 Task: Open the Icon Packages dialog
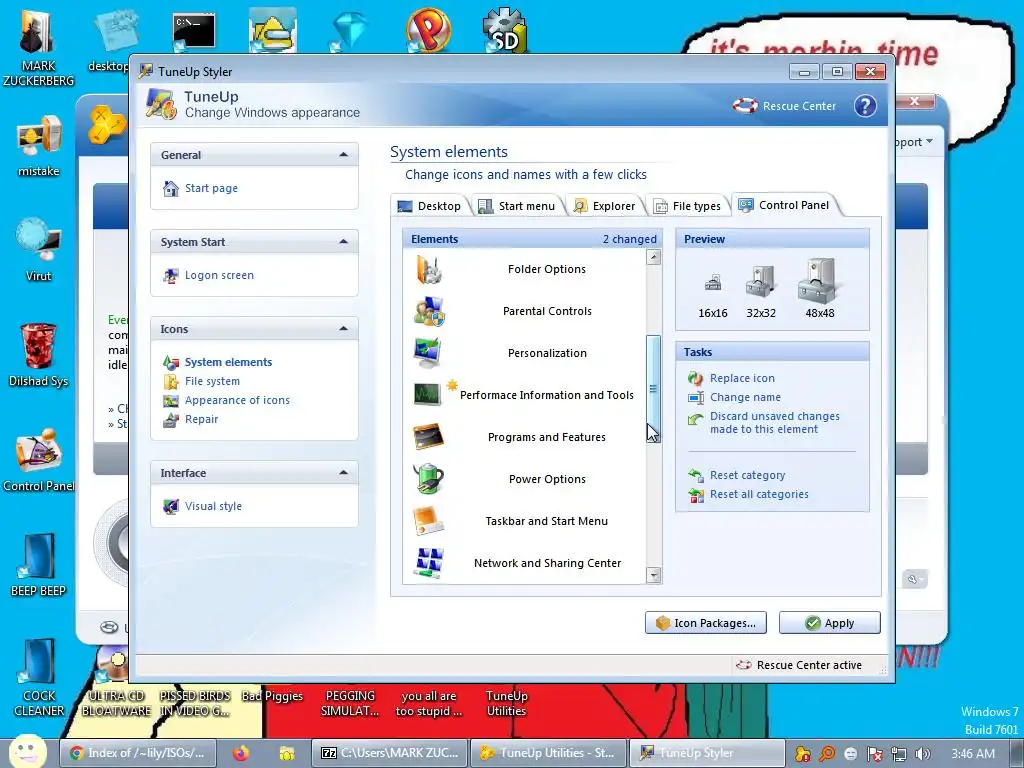tap(706, 622)
